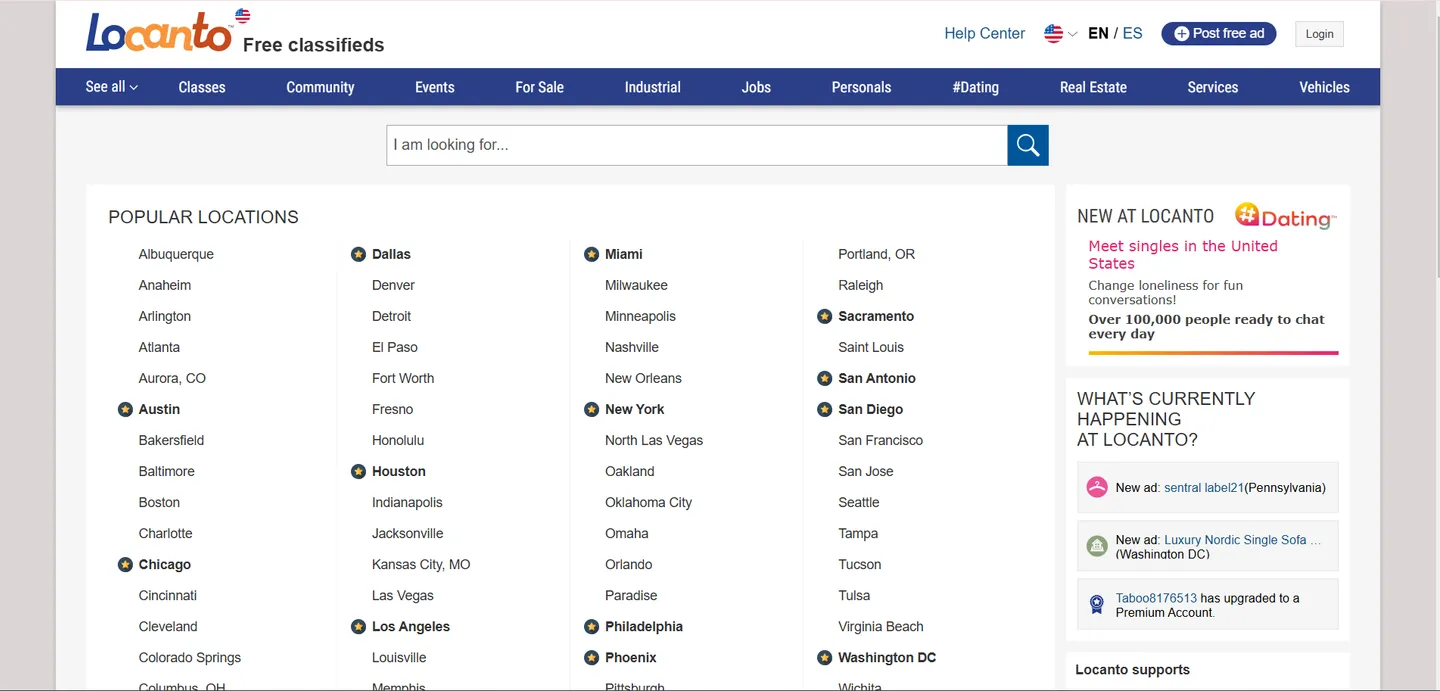Select the Atlanta location
This screenshot has width=1440, height=691.
tap(159, 347)
